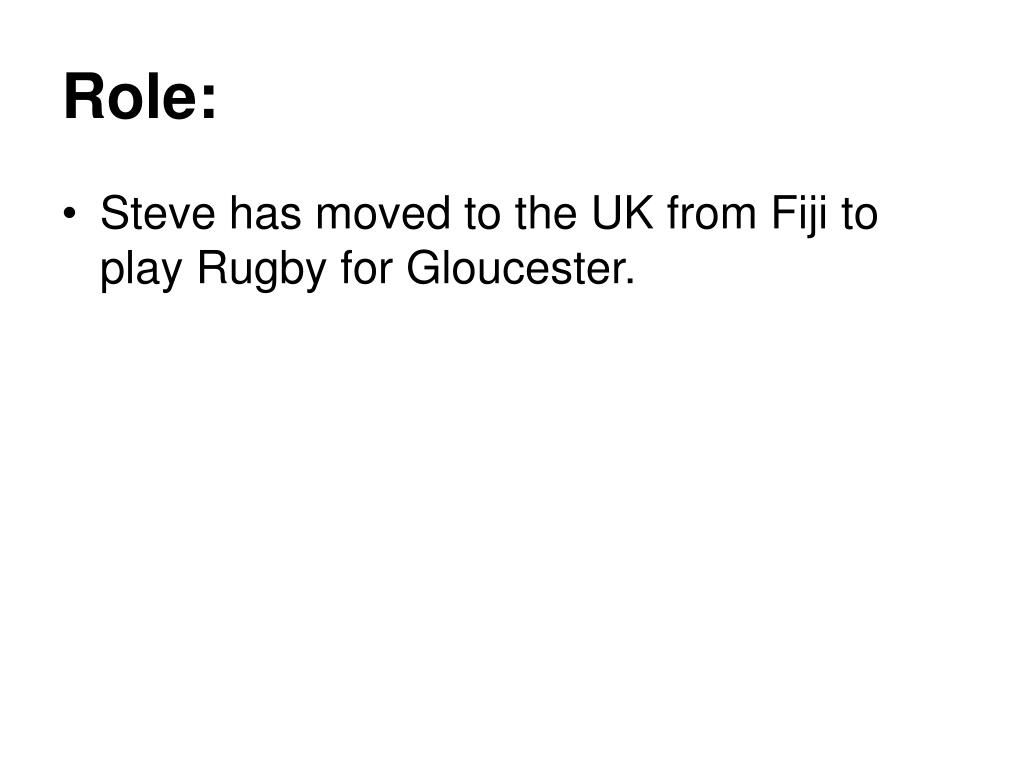This screenshot has width=1024, height=768.
Task: Click the word "from"
Action: (712, 213)
